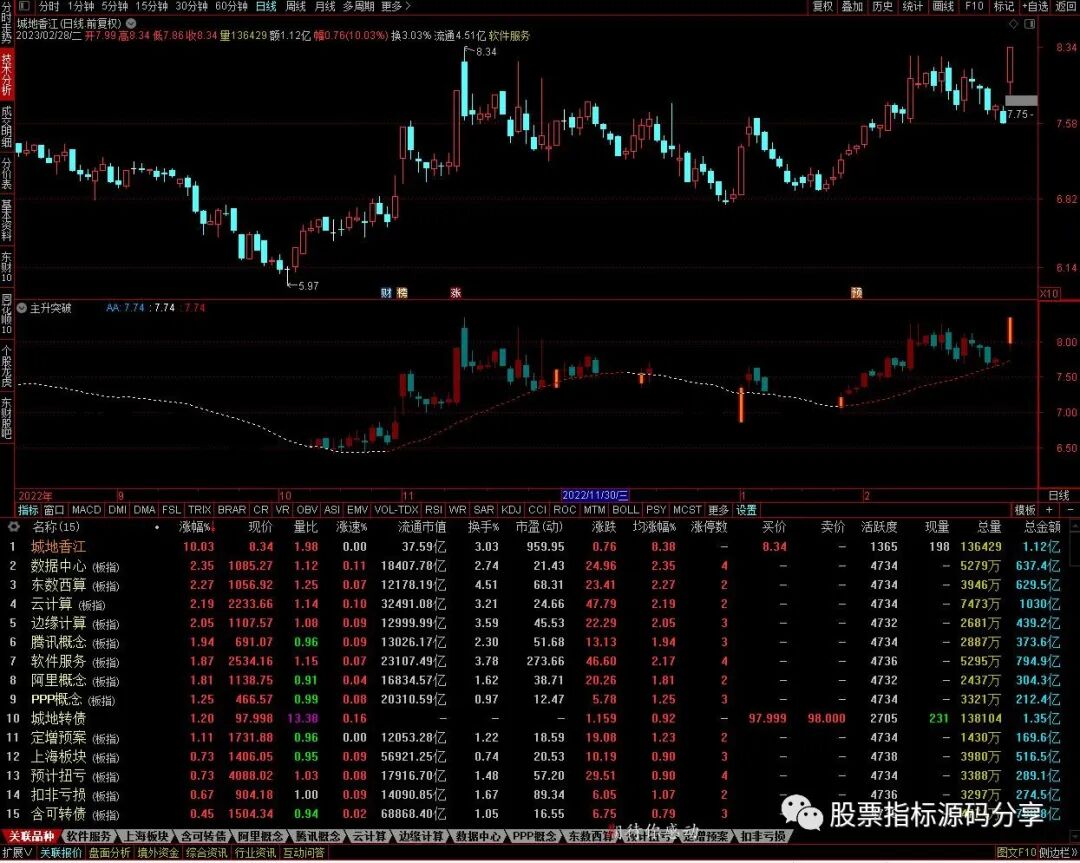Expand 更多 period options
The width and height of the screenshot is (1080, 863).
click(396, 6)
